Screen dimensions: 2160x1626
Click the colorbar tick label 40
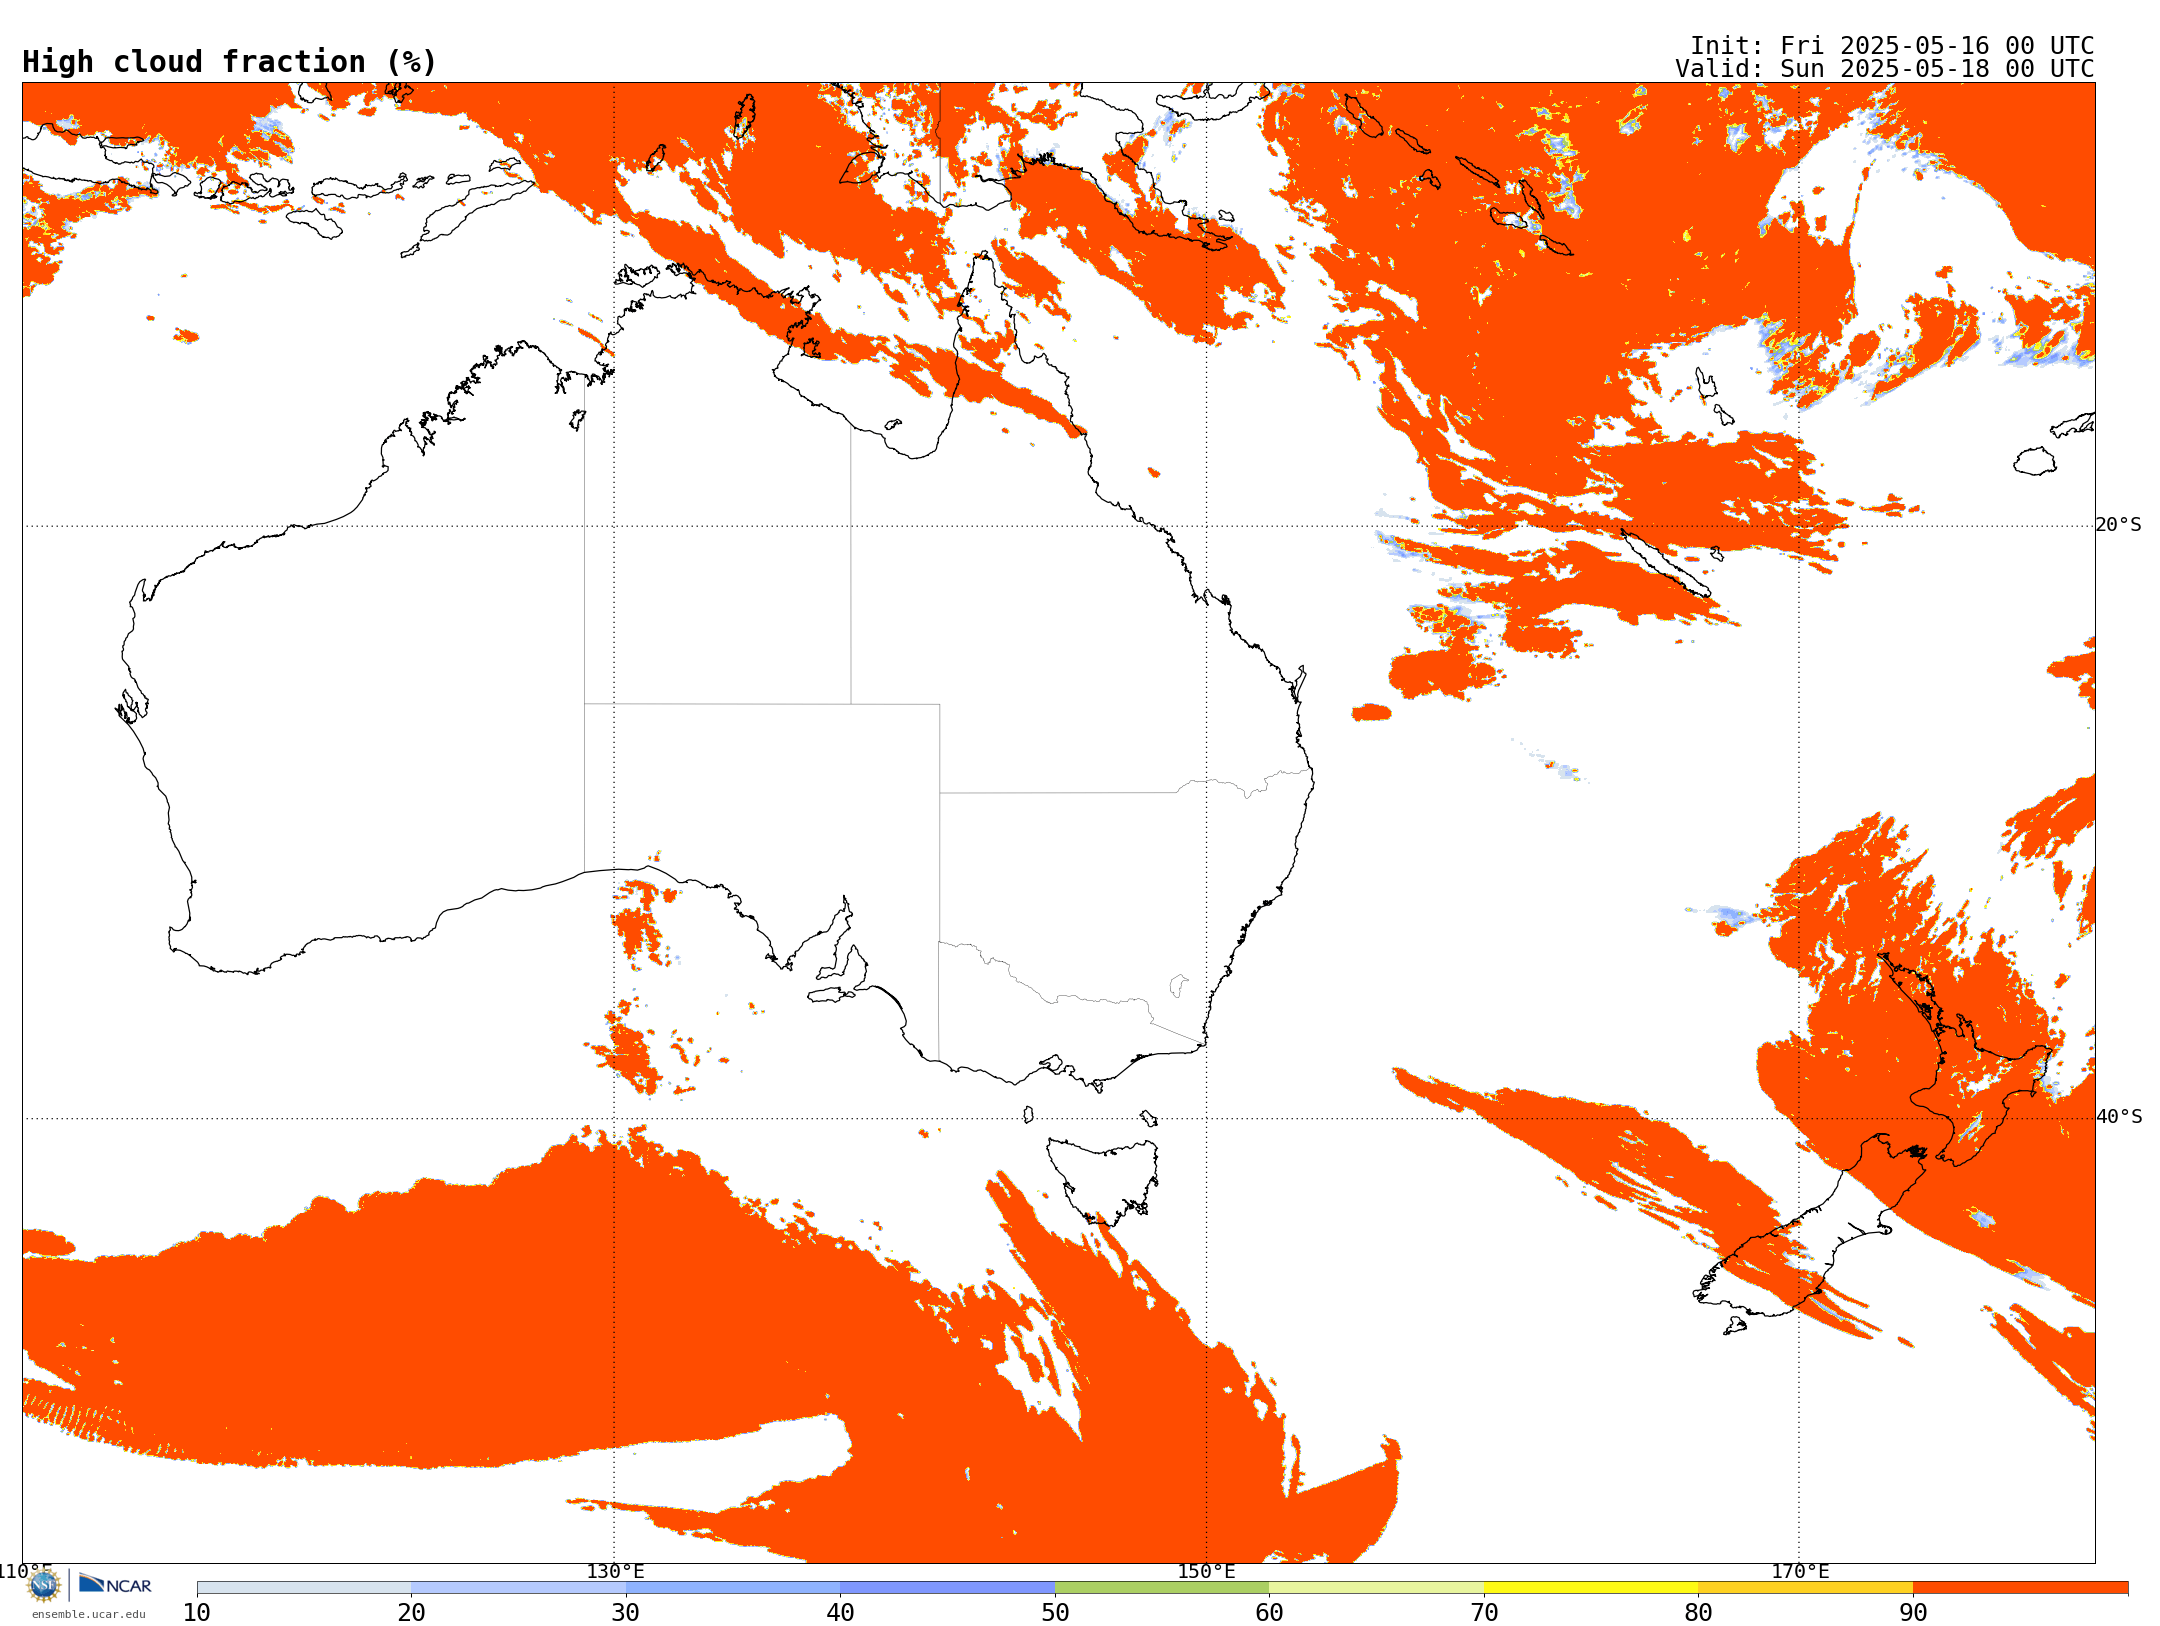(840, 1613)
